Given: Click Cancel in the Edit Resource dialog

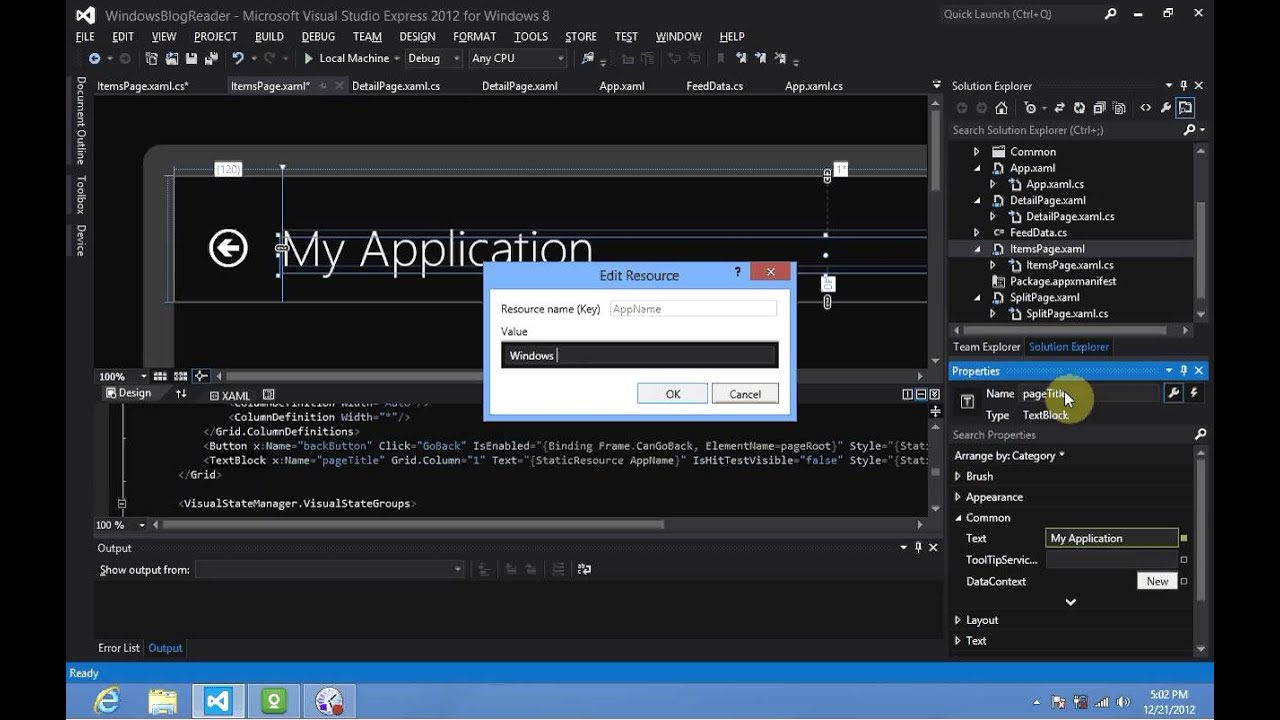Looking at the screenshot, I should [745, 394].
